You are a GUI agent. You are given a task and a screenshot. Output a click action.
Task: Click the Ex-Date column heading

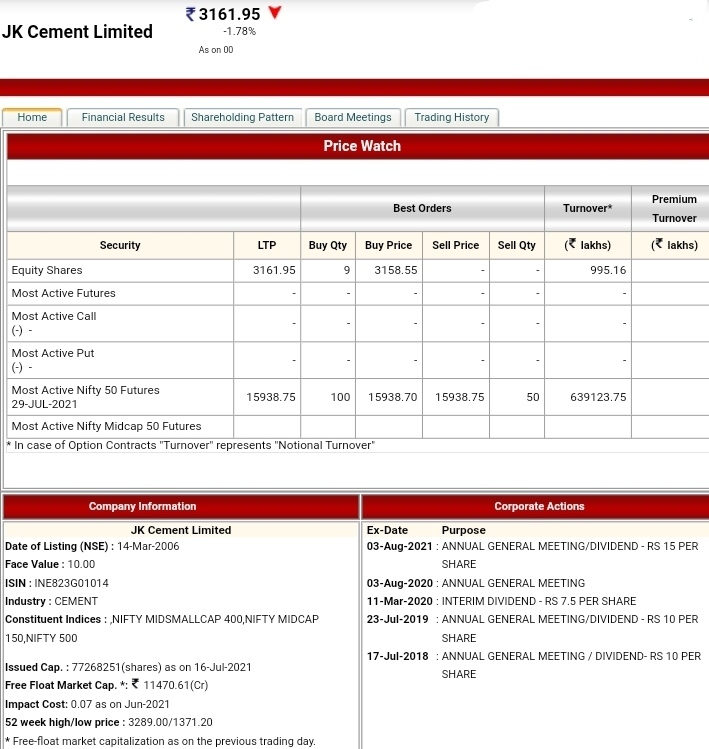point(387,530)
